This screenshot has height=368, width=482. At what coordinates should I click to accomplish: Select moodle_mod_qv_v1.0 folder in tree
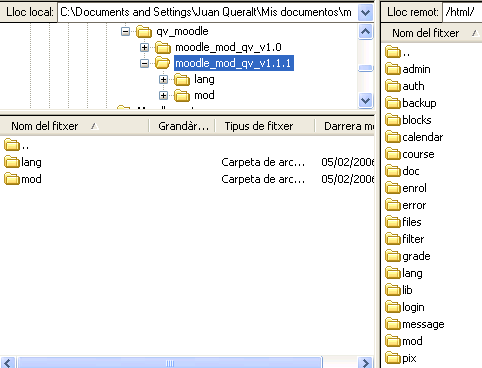pyautogui.click(x=228, y=47)
